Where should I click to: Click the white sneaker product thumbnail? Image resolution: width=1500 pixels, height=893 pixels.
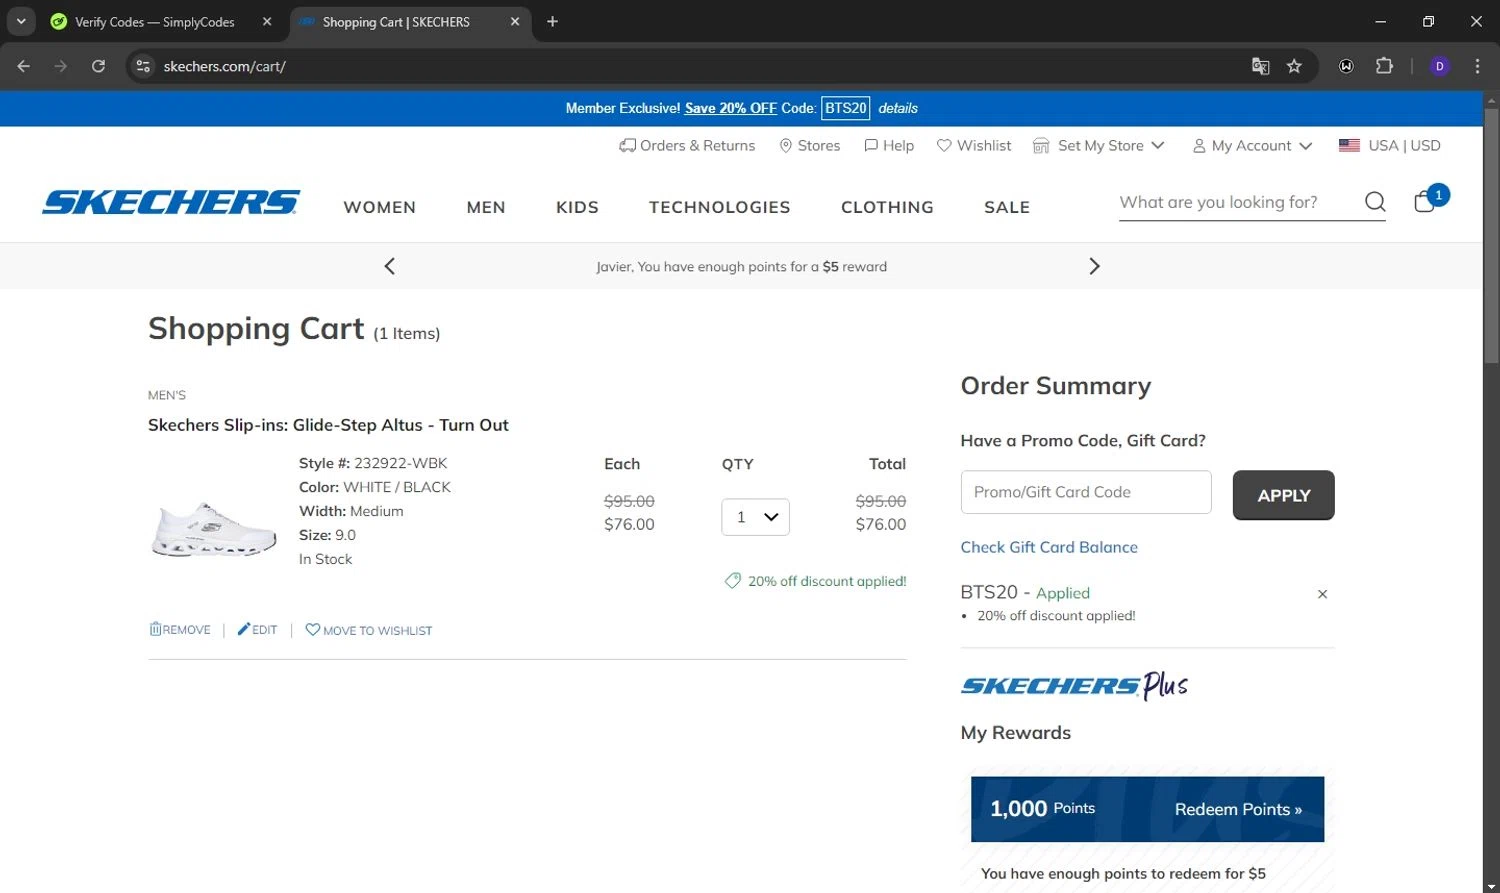coord(213,528)
